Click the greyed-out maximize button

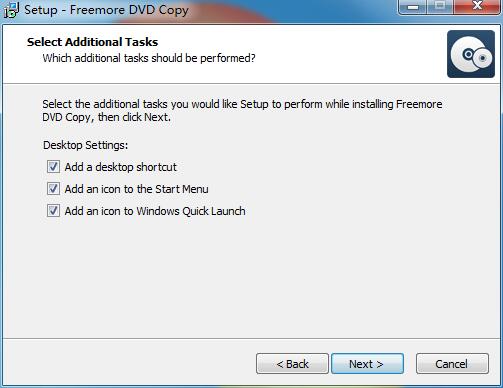click(440, 7)
